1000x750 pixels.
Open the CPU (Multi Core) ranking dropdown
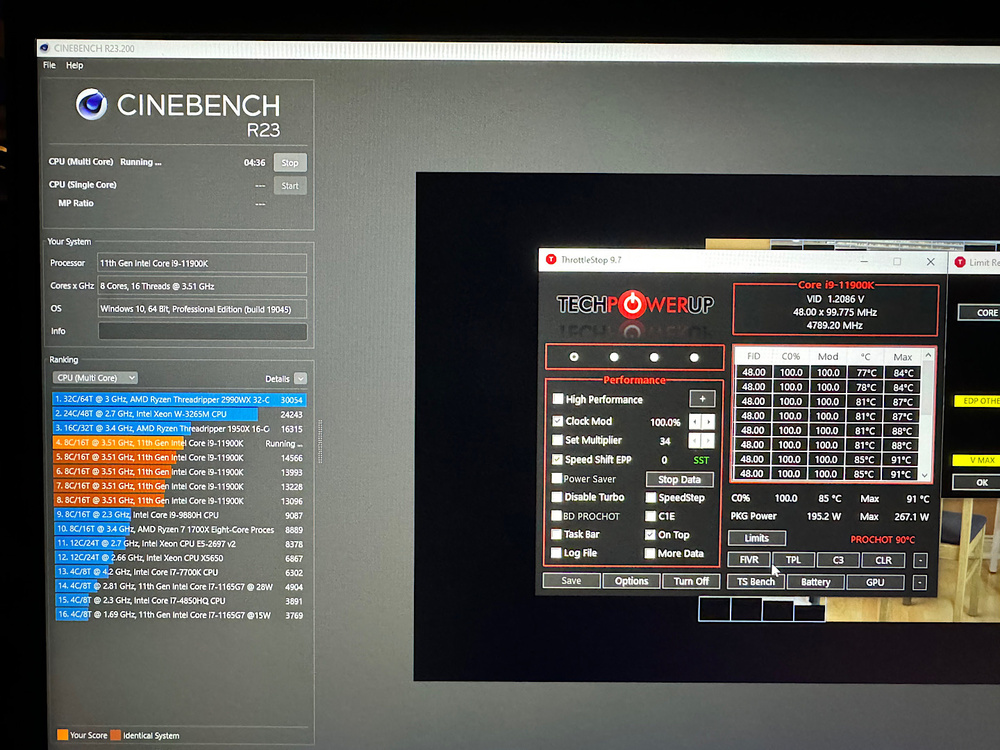point(95,378)
